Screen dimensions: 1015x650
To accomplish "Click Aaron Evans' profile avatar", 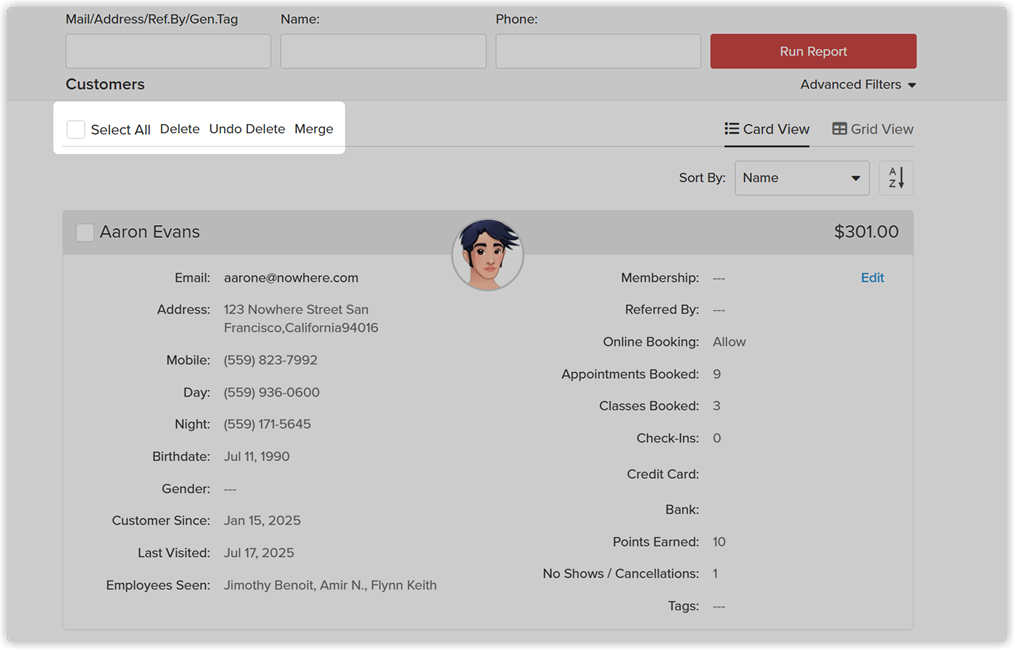I will point(487,254).
